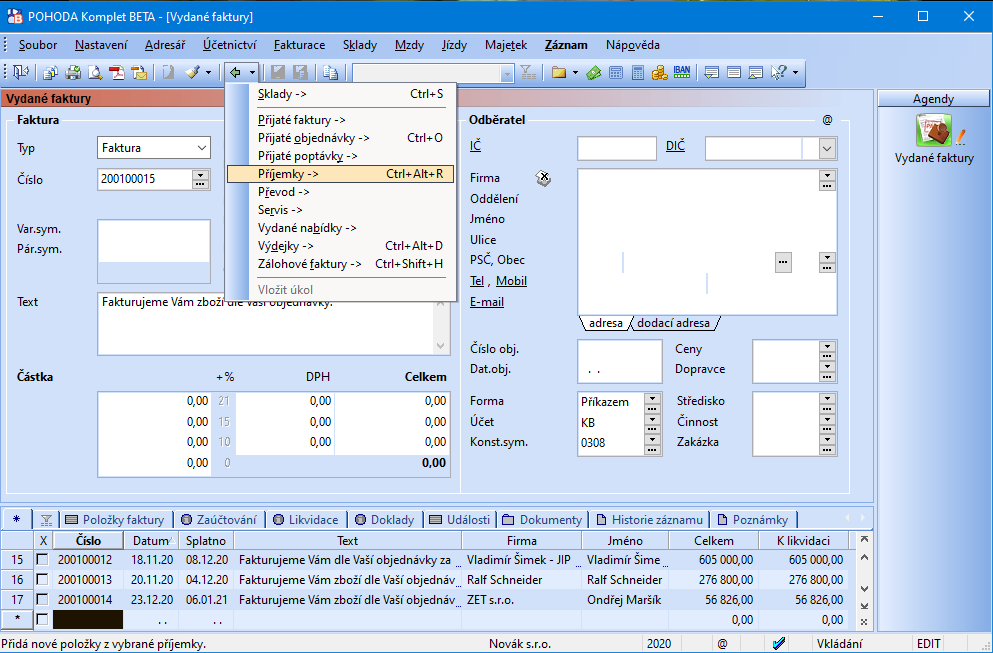Click the filter icon beside Položky faktury tab
This screenshot has width=993, height=653.
coord(46,520)
